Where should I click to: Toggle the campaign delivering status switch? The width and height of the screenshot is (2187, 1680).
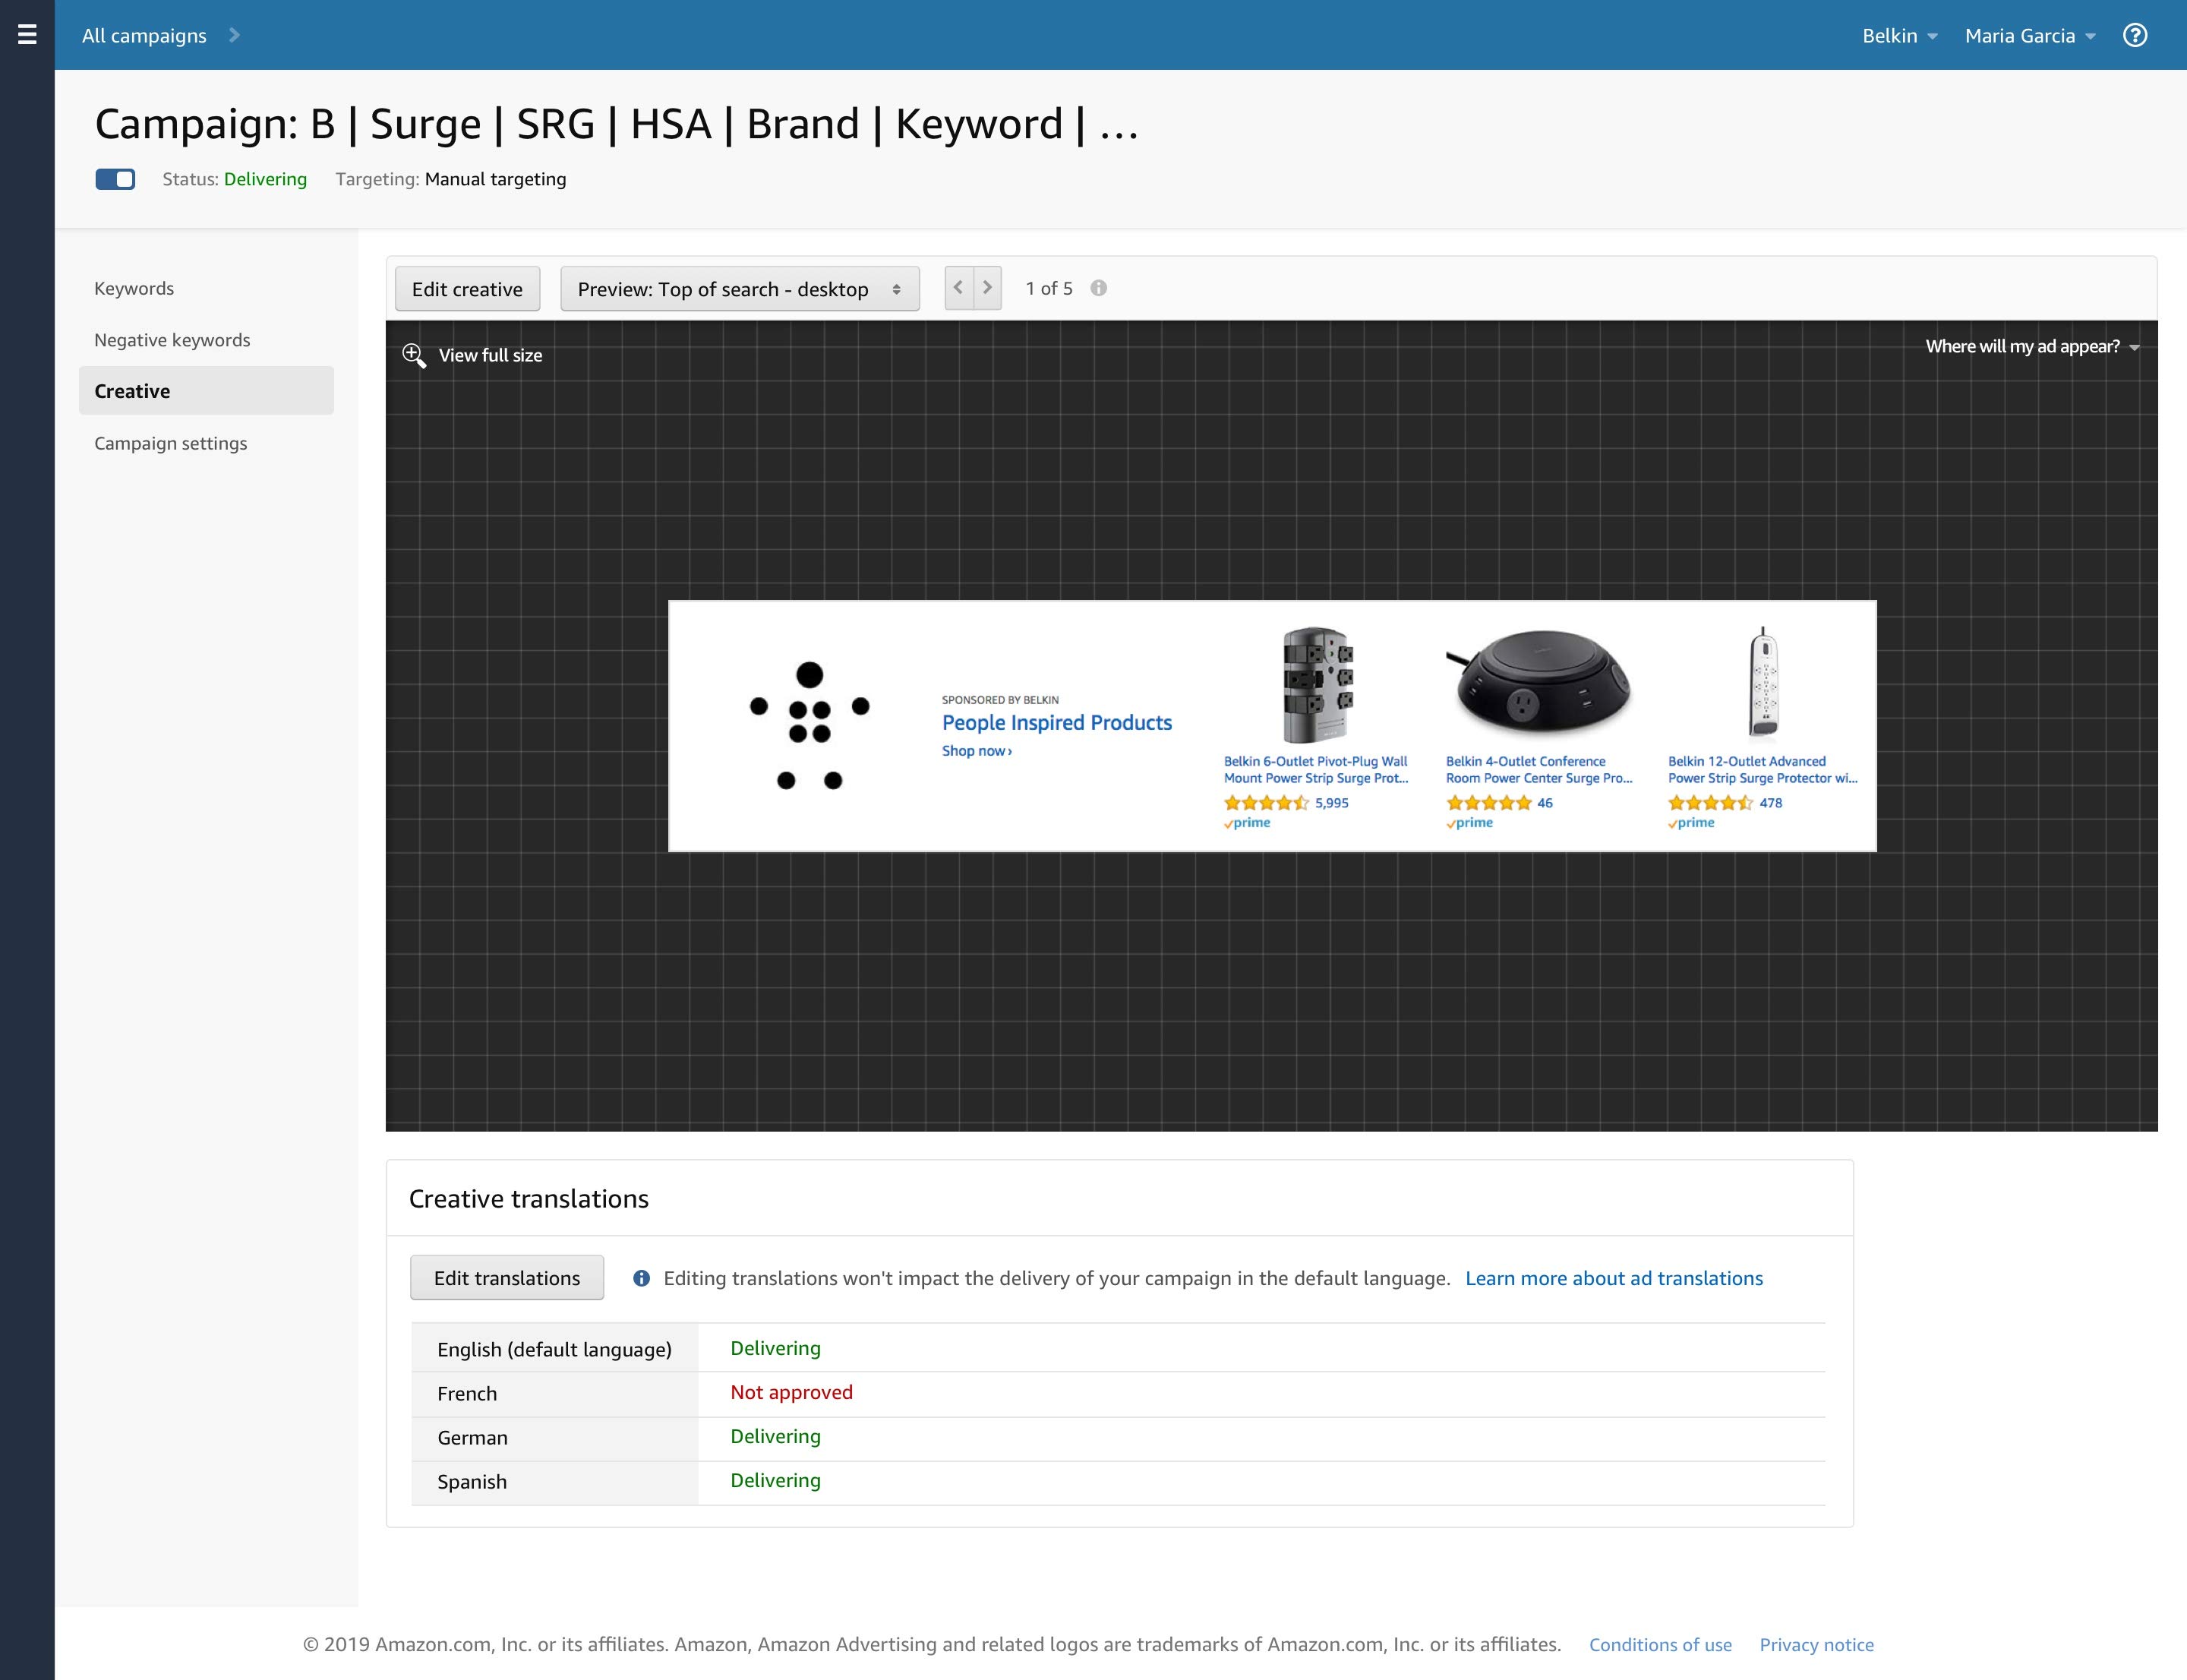click(x=115, y=179)
